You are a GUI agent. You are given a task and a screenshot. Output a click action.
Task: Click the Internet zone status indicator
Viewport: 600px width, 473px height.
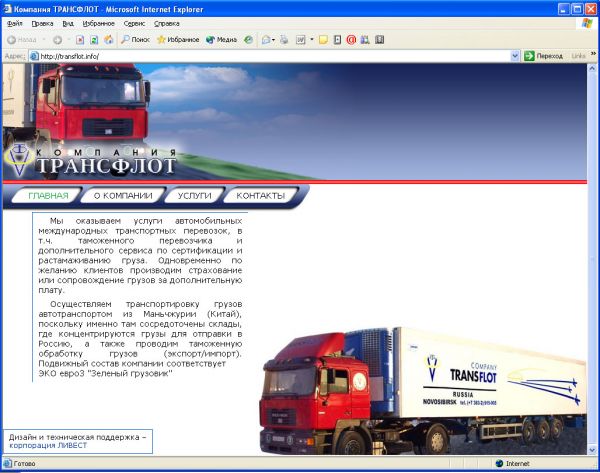pyautogui.click(x=512, y=463)
